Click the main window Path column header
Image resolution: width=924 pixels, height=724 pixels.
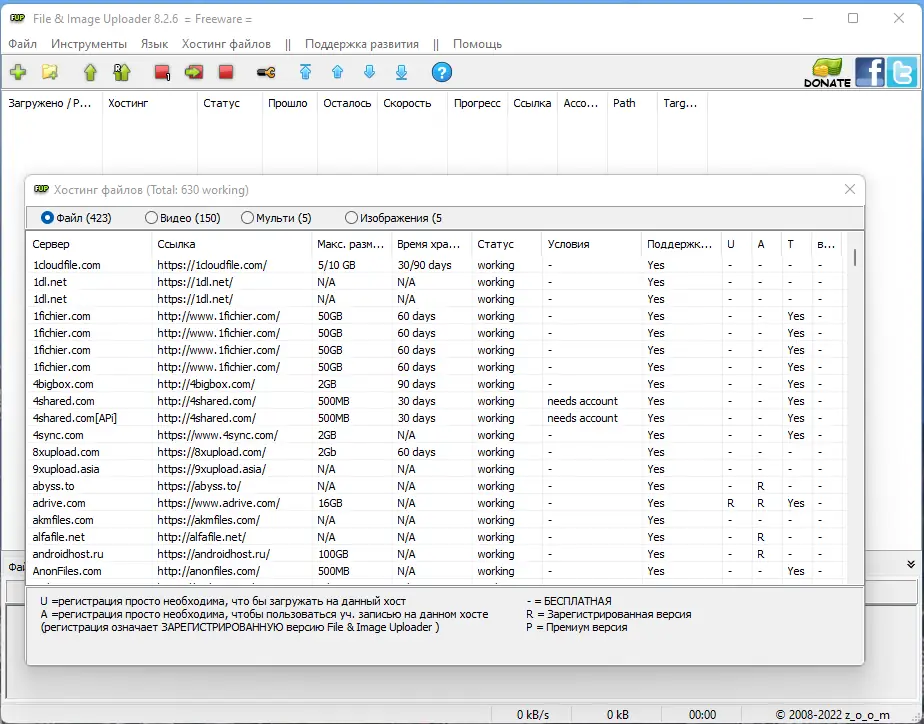[632, 103]
